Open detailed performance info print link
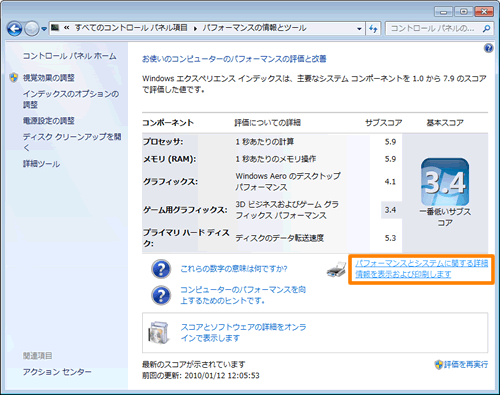500x395 pixels. [421, 269]
